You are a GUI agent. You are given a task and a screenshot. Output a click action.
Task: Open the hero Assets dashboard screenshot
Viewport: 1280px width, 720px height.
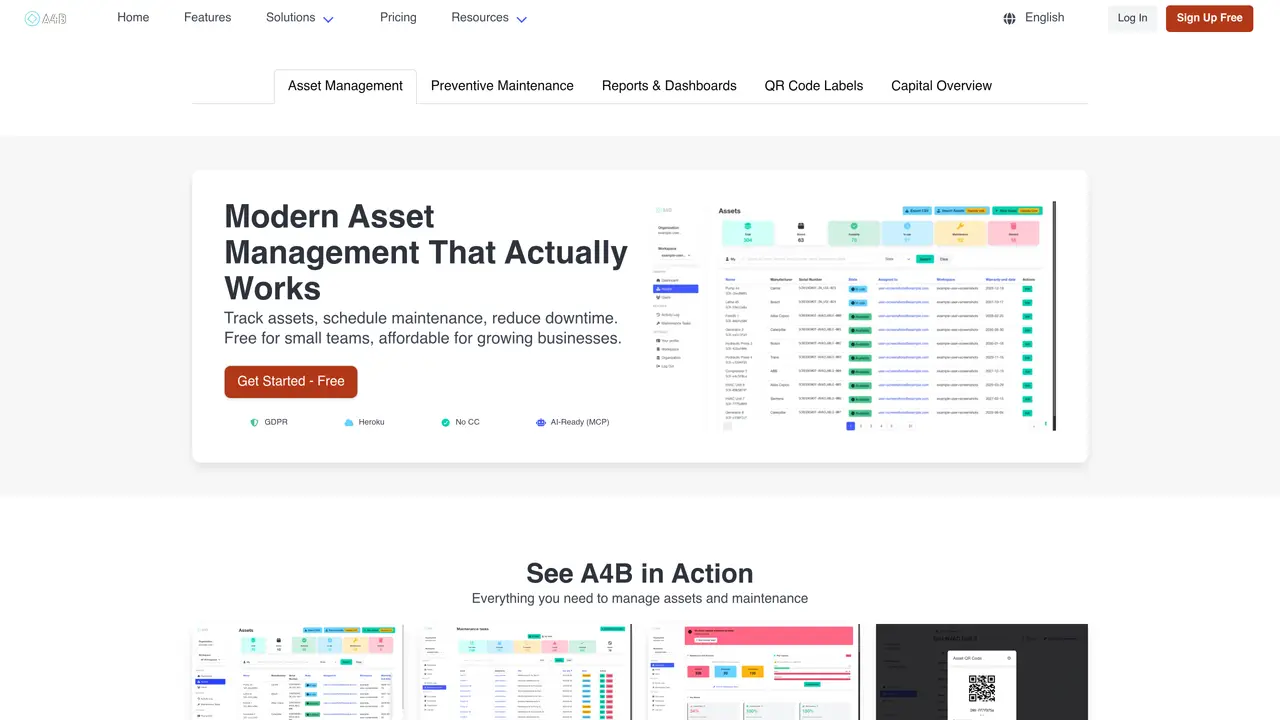[x=853, y=316]
